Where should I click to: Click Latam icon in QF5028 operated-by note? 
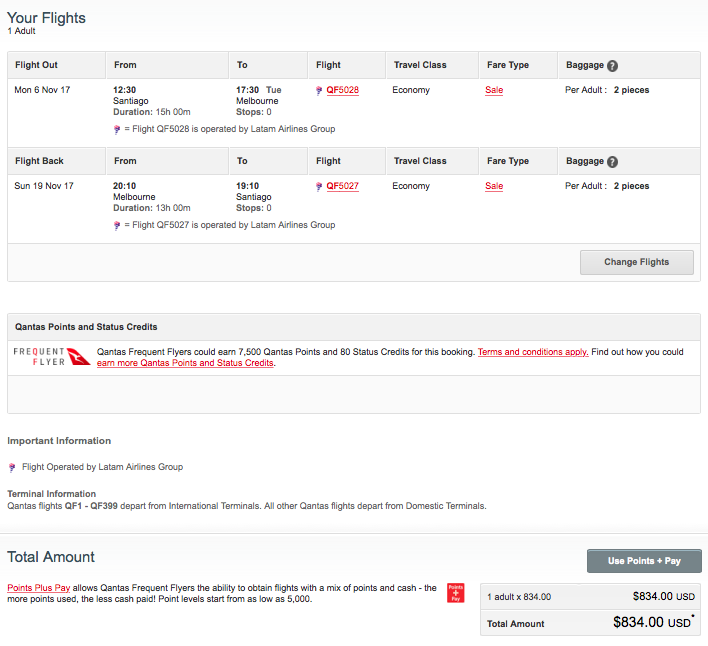117,130
